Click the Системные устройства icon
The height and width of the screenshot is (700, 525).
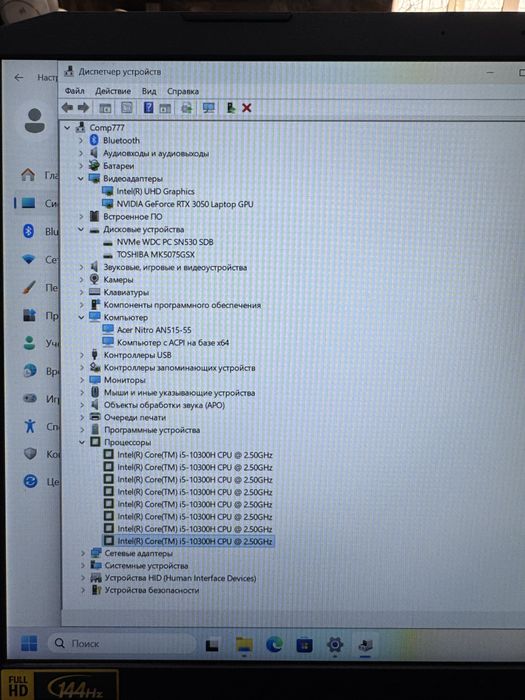[96, 565]
